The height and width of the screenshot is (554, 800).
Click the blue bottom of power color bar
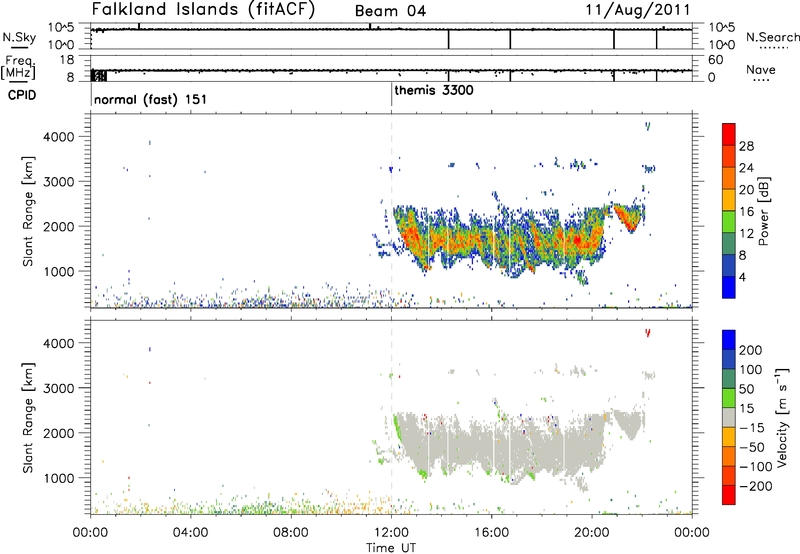729,287
